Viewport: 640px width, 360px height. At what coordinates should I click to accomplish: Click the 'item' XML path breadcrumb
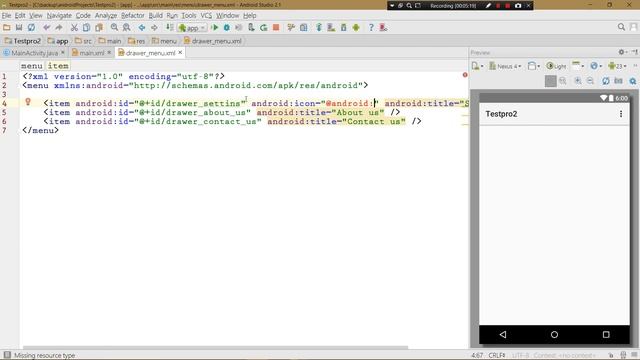[58, 66]
